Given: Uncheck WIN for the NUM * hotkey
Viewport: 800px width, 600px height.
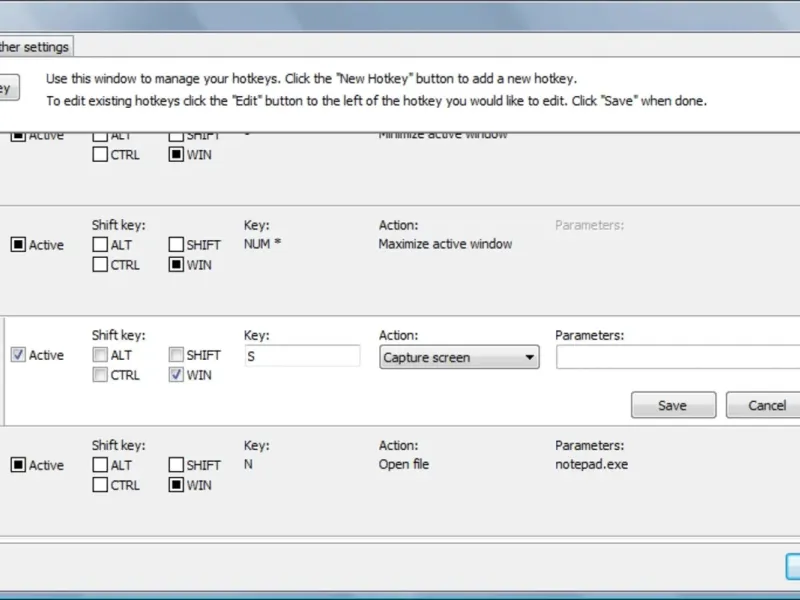Looking at the screenshot, I should pos(176,265).
